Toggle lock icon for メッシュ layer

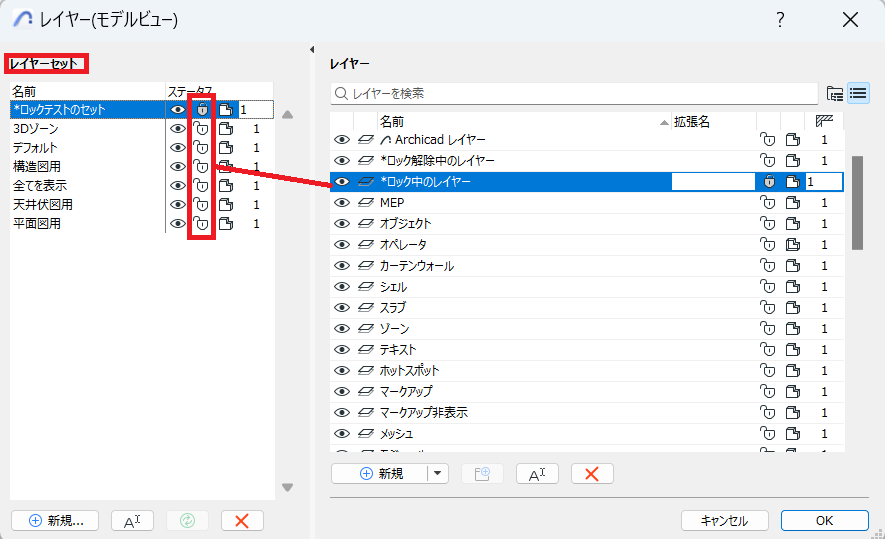point(768,433)
